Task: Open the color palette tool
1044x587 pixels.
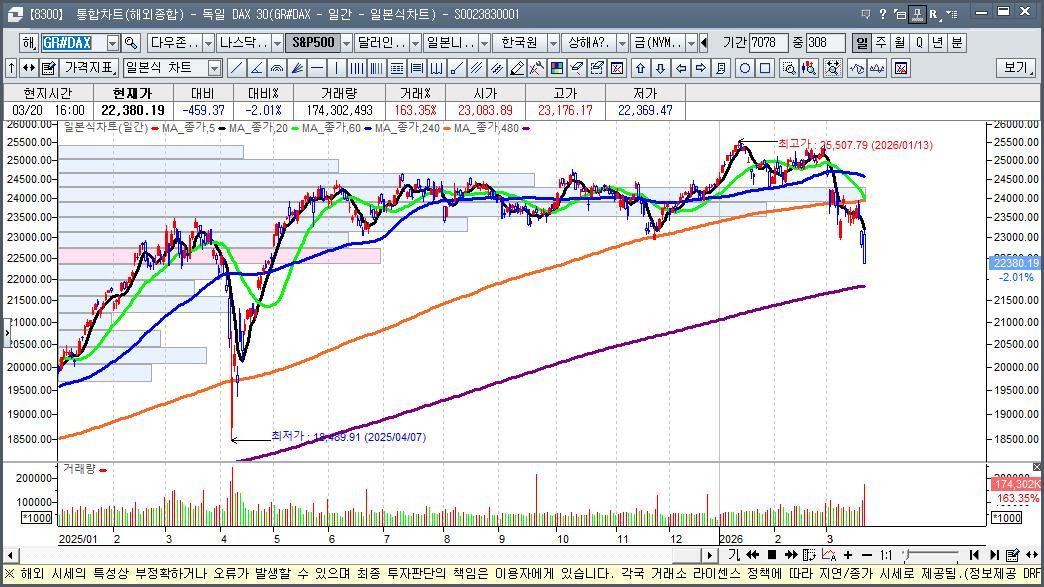Action: click(x=557, y=68)
